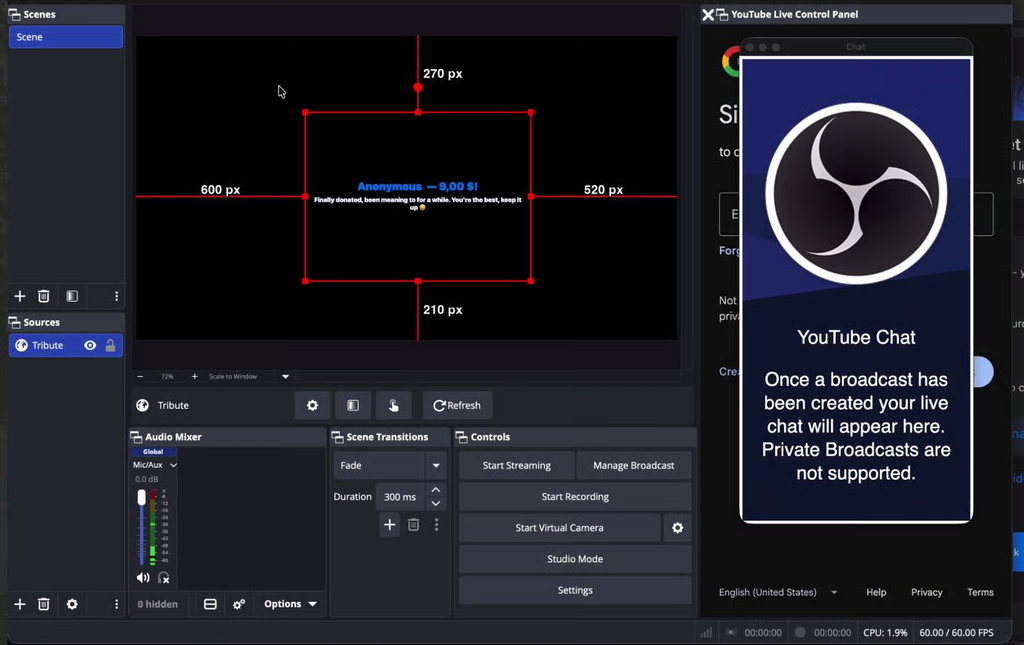Click the Scenes panel dock icon
Screen dimensions: 1024x645
click(x=14, y=14)
